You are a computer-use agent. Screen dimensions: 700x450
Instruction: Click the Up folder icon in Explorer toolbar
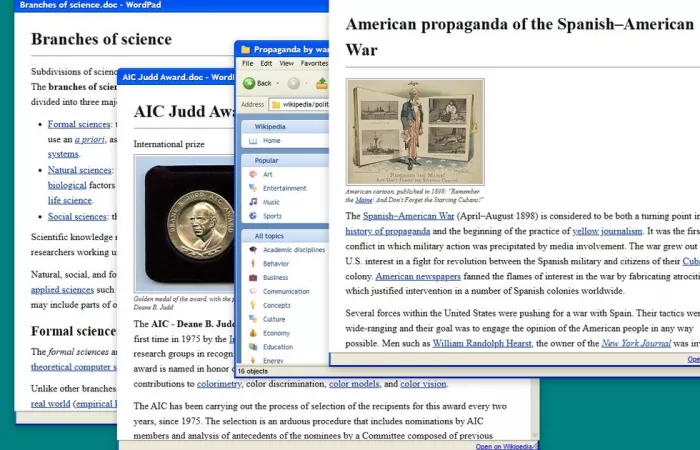(322, 83)
